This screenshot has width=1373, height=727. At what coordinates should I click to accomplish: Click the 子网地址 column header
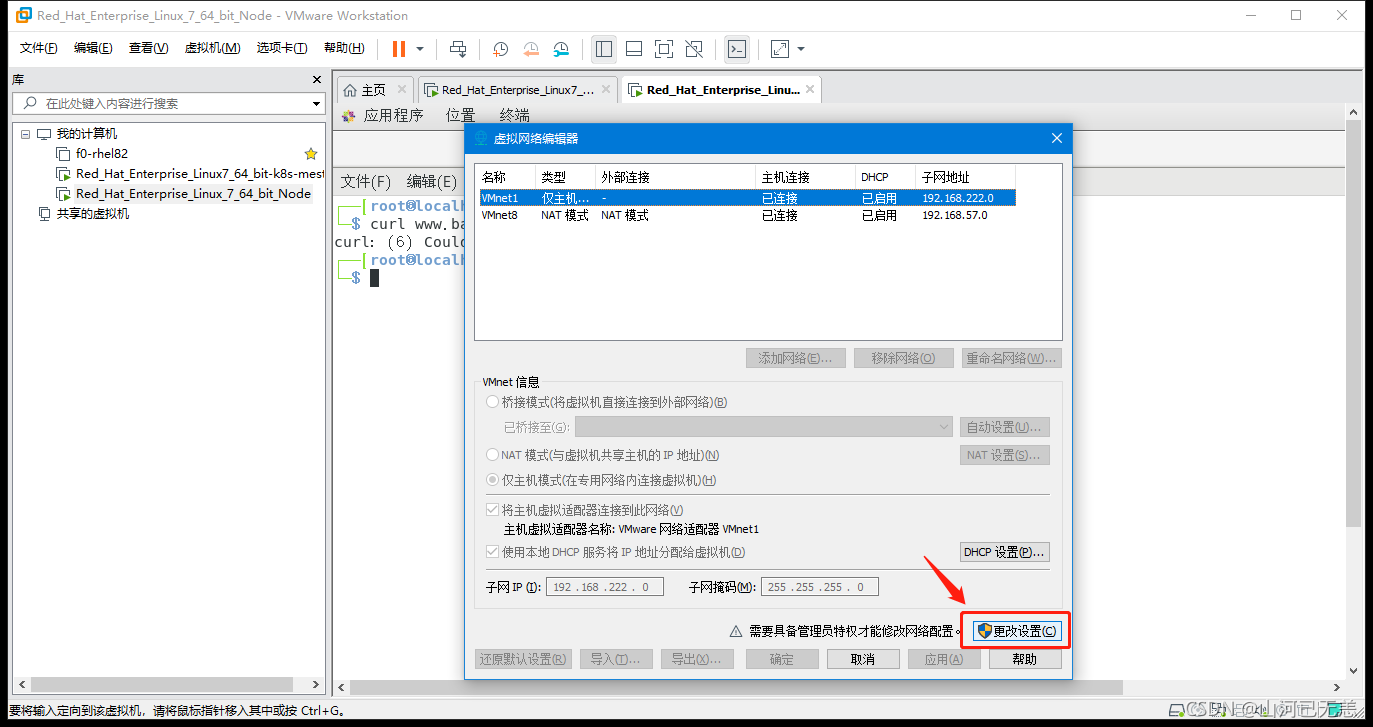946,177
